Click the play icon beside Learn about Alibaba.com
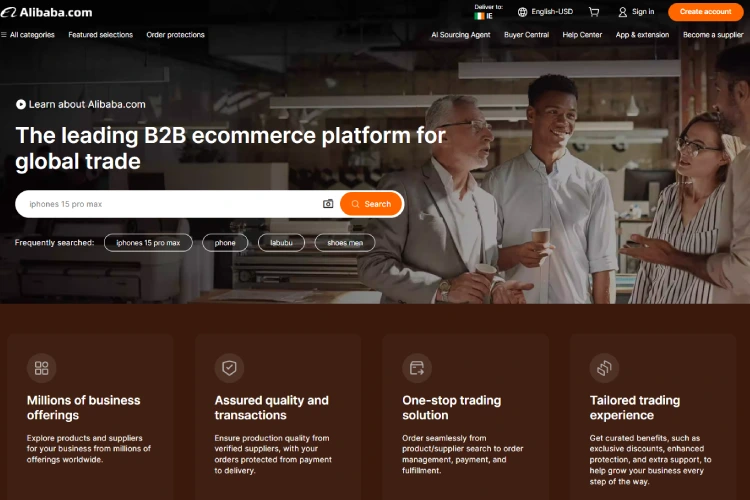 coord(21,104)
